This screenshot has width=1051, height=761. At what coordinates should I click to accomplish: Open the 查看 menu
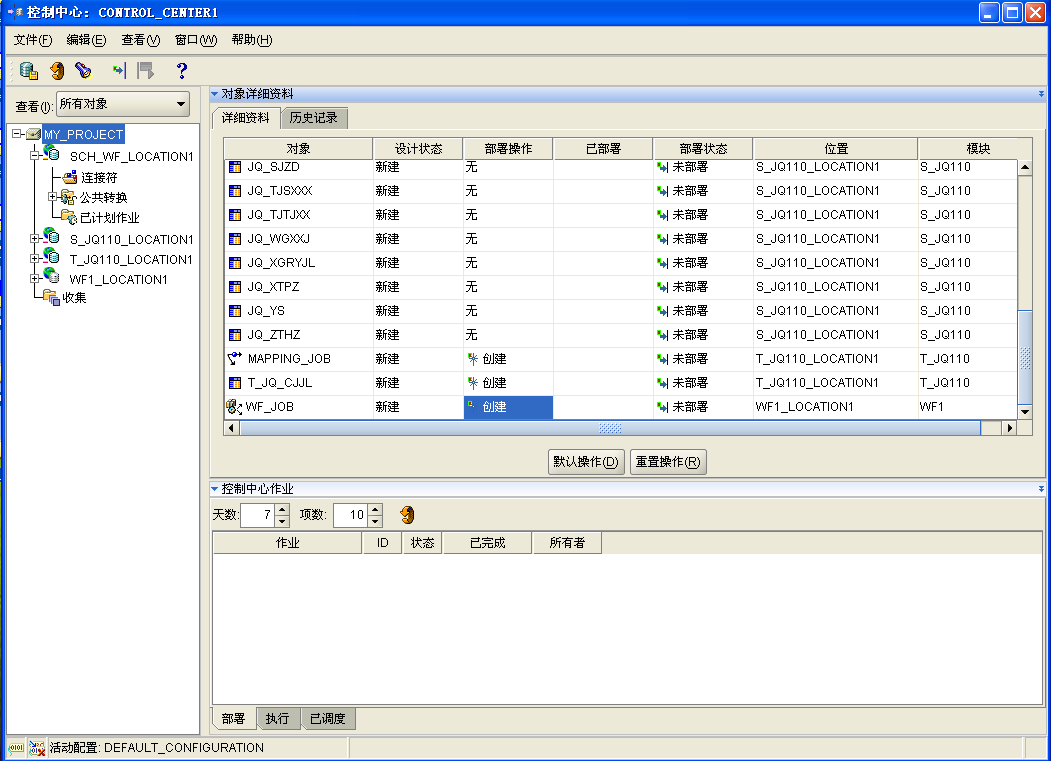click(x=141, y=40)
